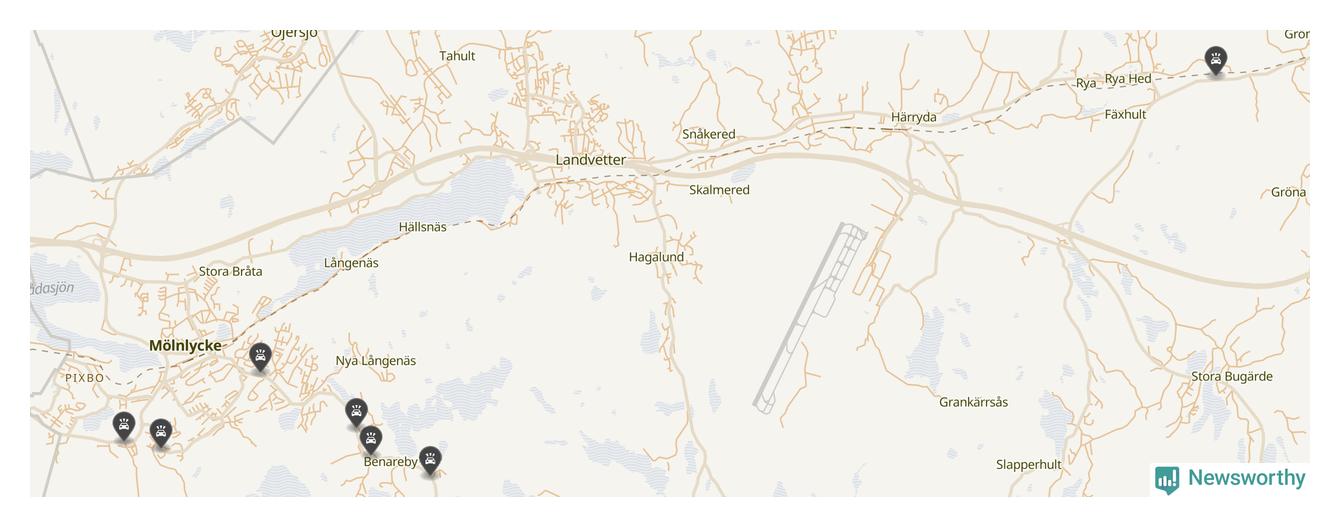This screenshot has height=527, width=1340.
Task: Select the car marker beside Mölnlycke label
Action: point(260,357)
